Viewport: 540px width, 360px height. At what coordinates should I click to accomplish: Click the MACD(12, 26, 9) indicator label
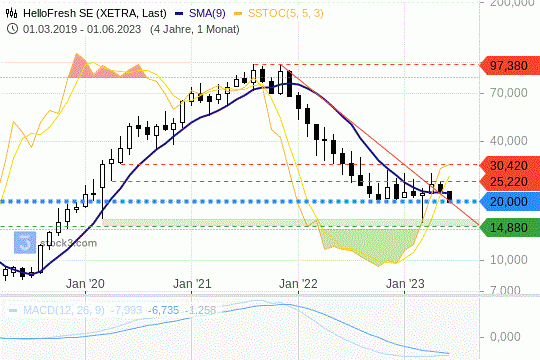pos(63,310)
